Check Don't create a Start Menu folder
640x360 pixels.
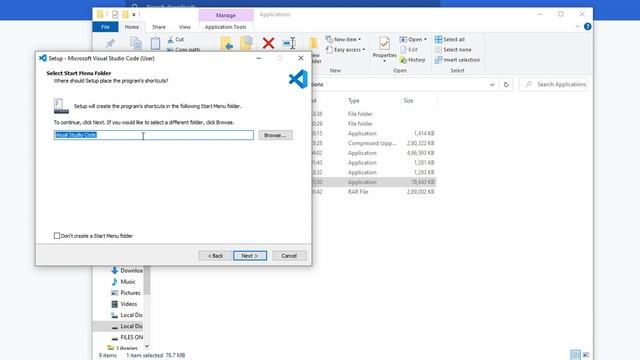pyautogui.click(x=57, y=236)
